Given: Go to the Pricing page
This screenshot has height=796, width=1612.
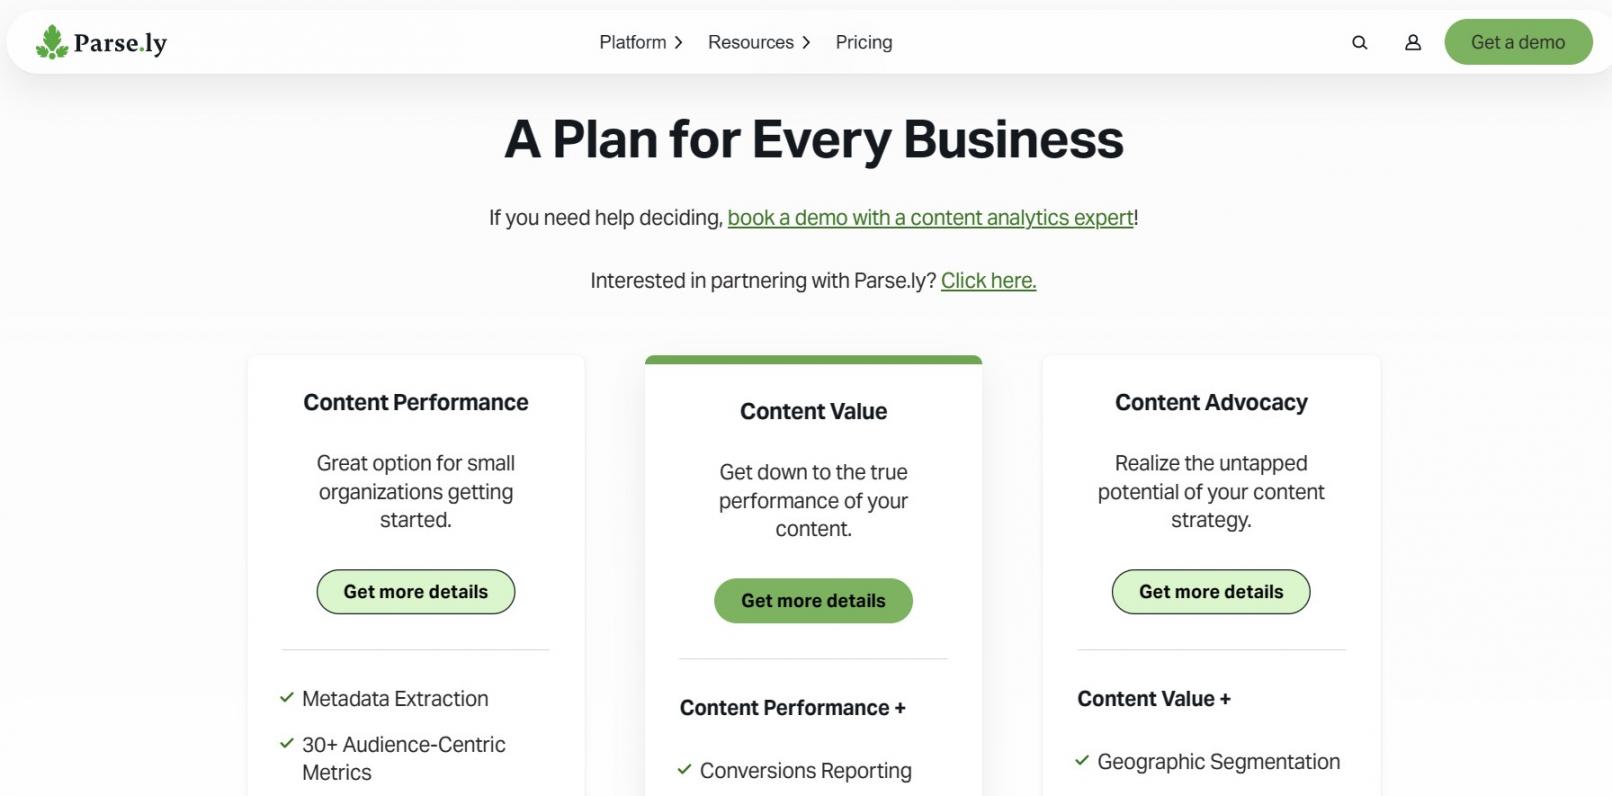Looking at the screenshot, I should pos(864,42).
